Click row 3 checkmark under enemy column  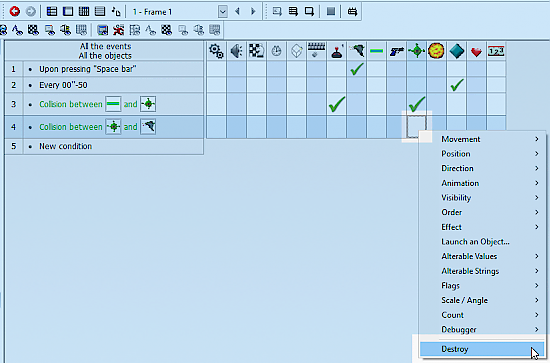point(417,104)
